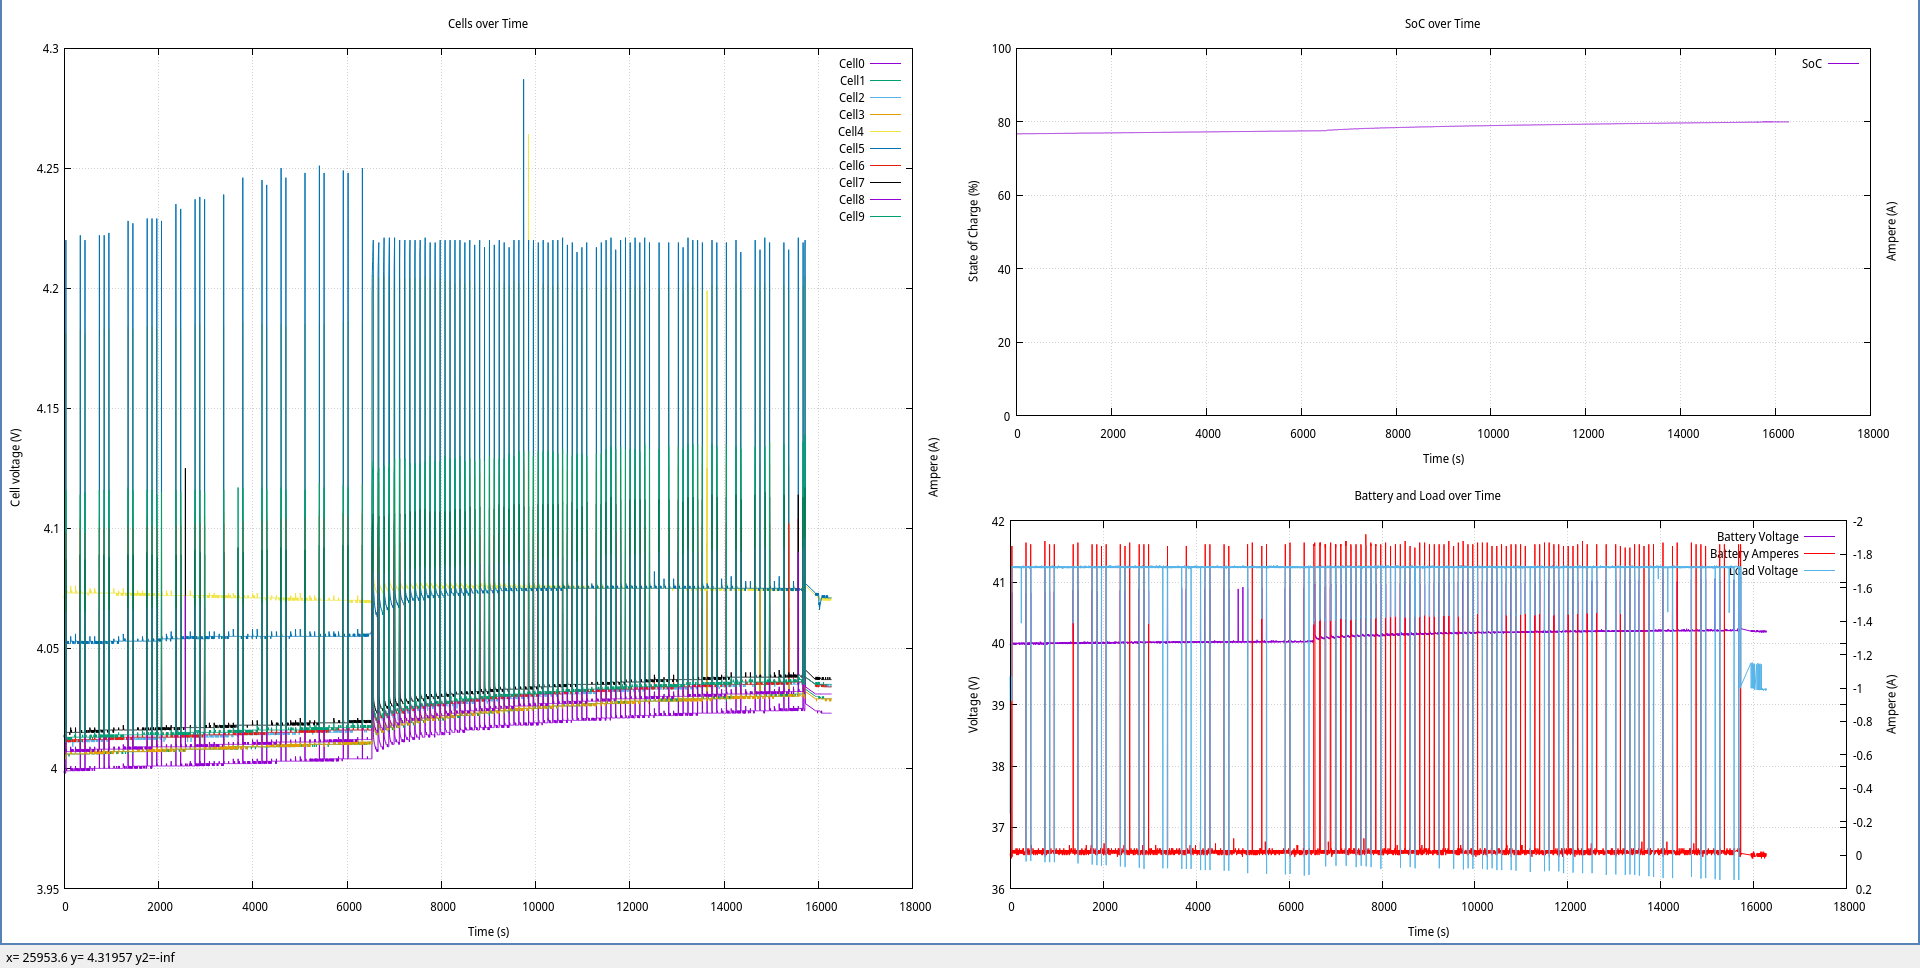Viewport: 1920px width, 968px height.
Task: Click the 'SoC over Time' plot title
Action: pyautogui.click(x=1442, y=23)
